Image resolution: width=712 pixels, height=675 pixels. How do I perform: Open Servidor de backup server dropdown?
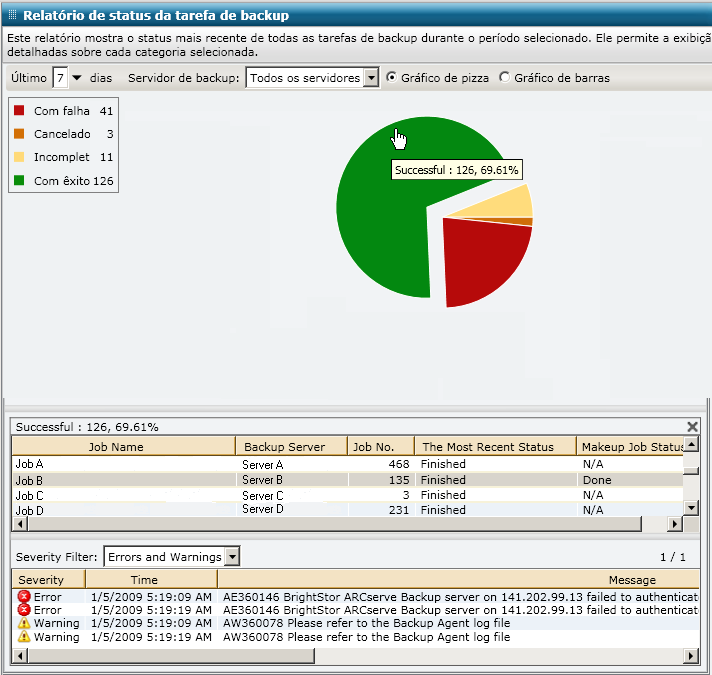(x=371, y=78)
